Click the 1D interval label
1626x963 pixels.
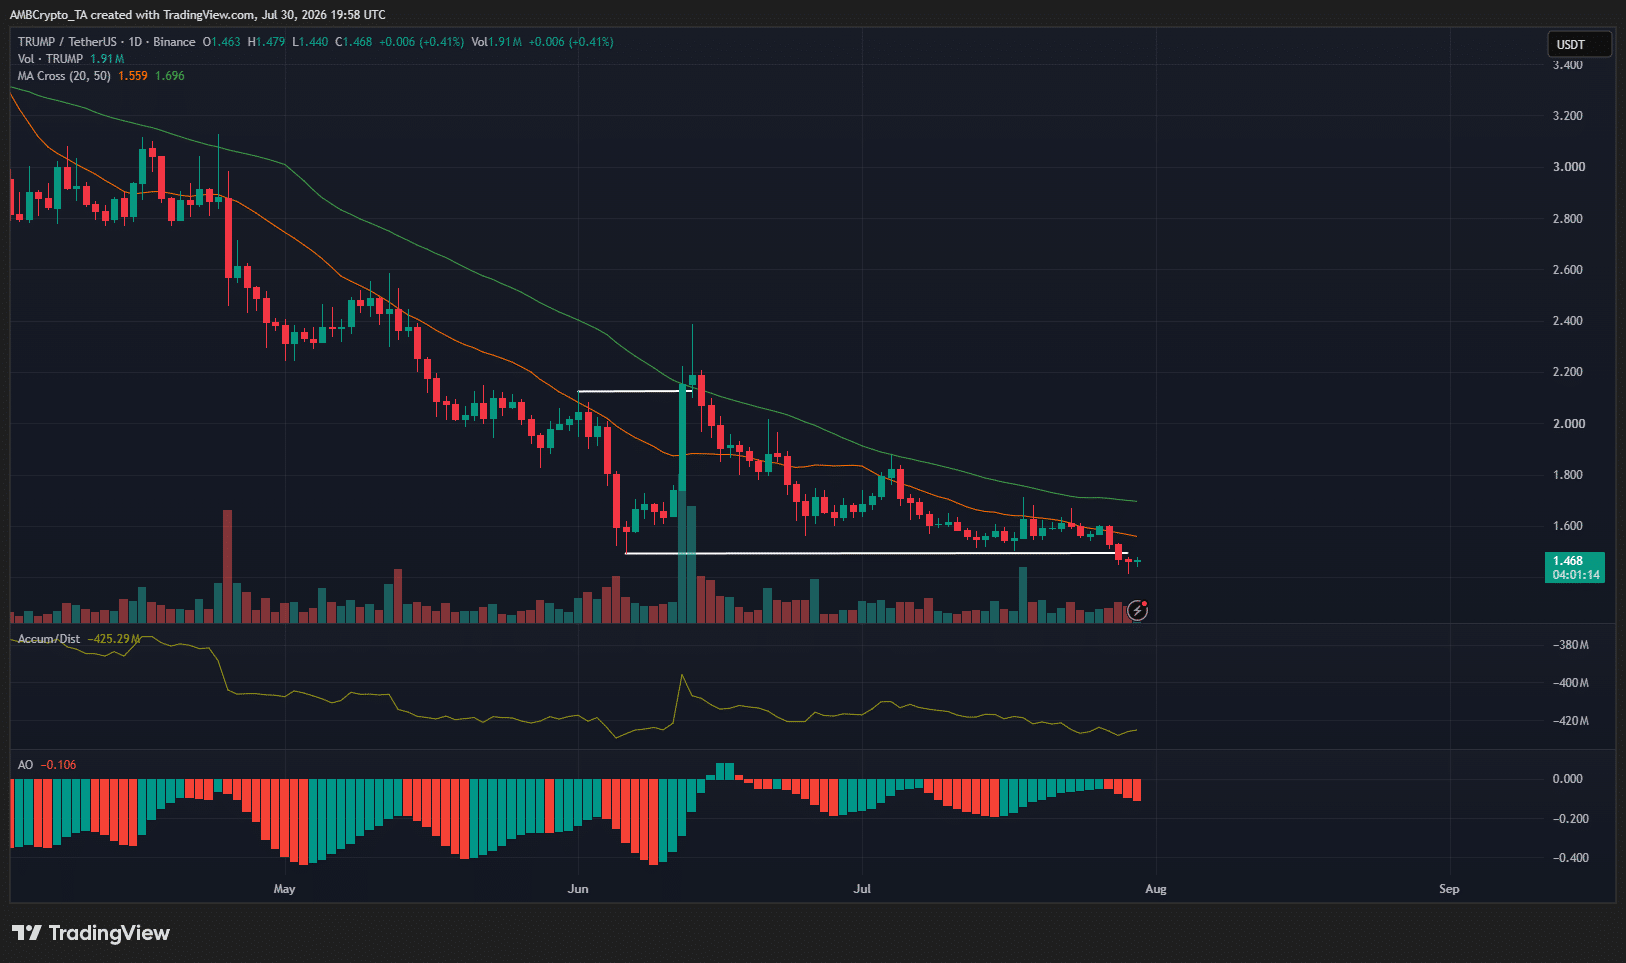tap(135, 42)
